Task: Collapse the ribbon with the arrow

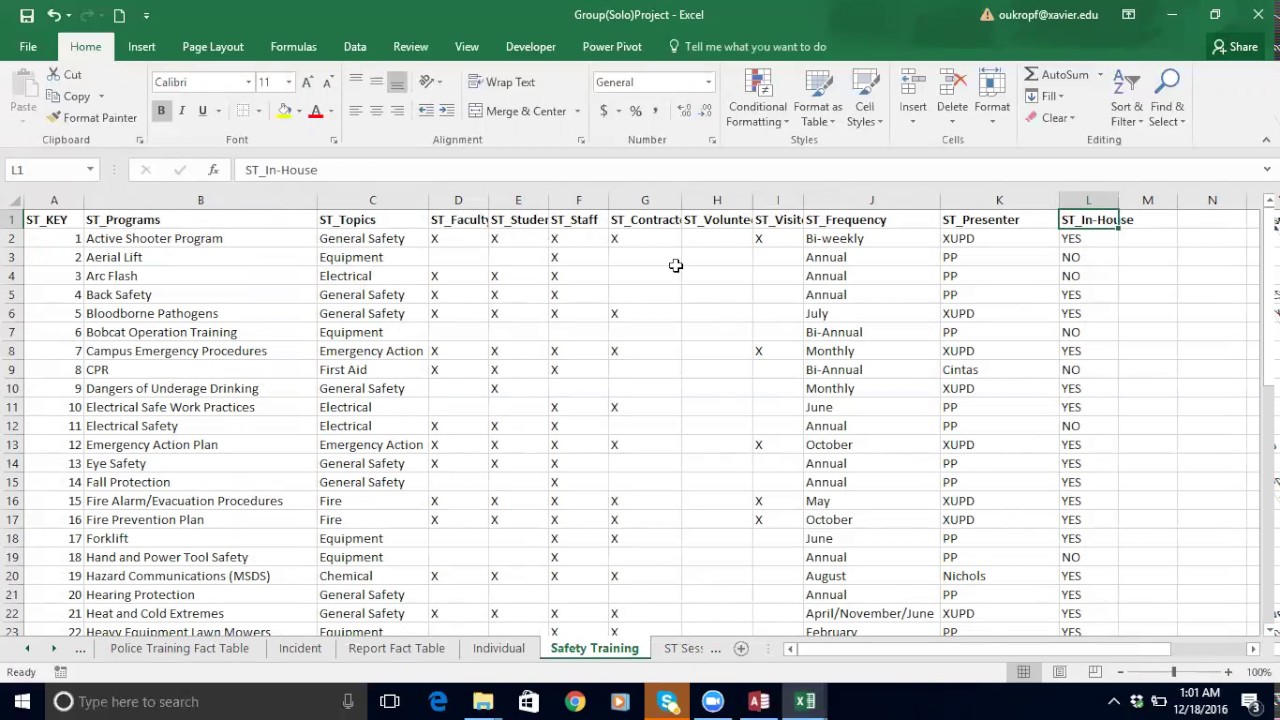Action: pos(1267,140)
